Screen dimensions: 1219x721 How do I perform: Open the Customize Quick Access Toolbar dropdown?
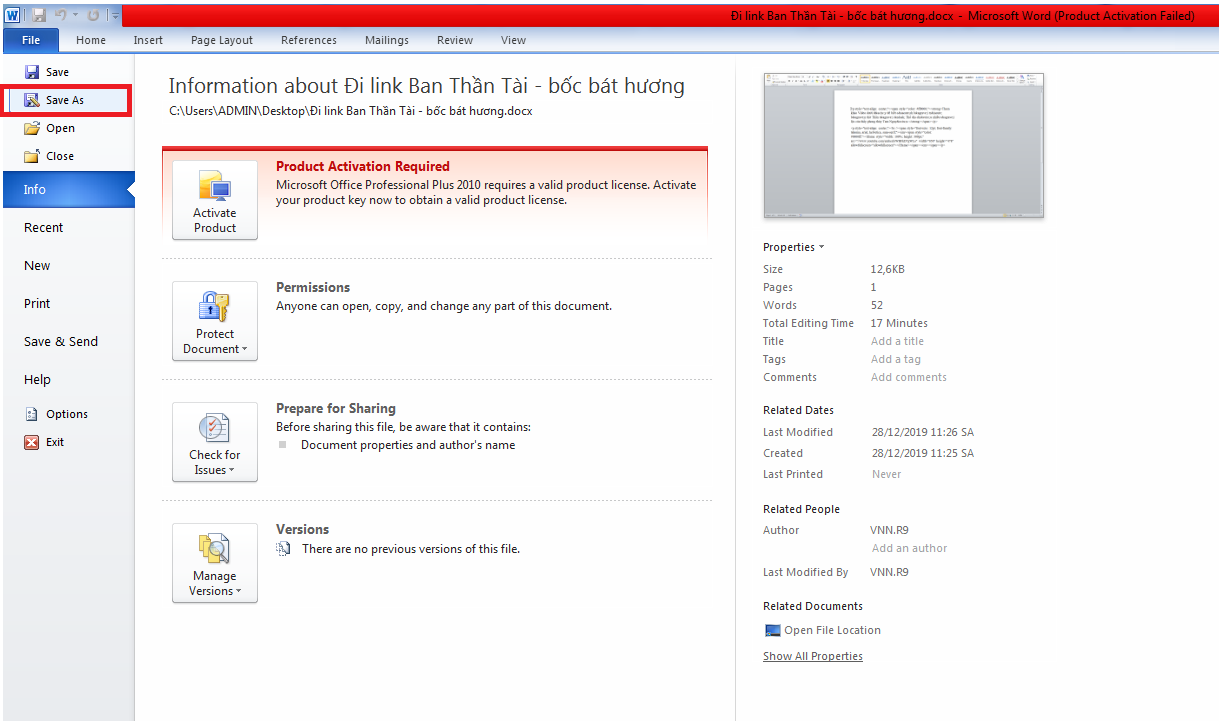tap(115, 16)
